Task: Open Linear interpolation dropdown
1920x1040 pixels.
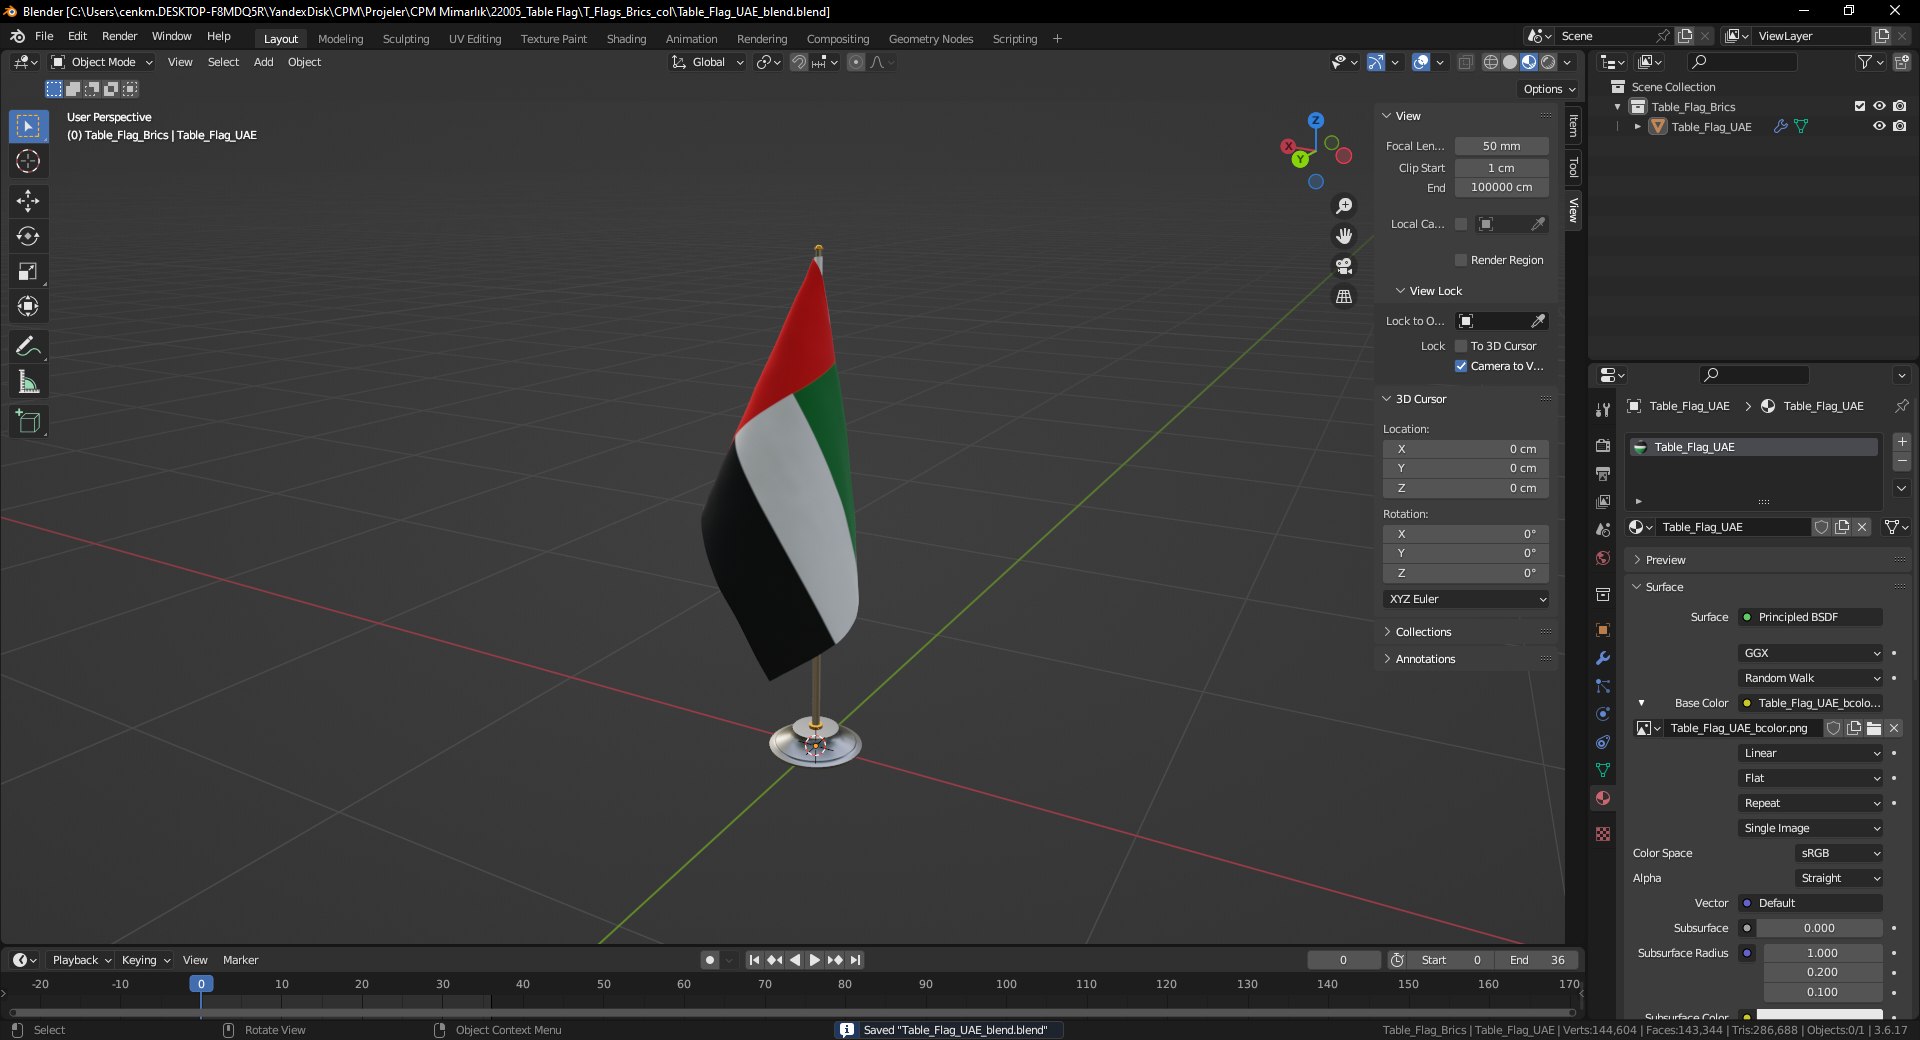Action: coord(1811,753)
